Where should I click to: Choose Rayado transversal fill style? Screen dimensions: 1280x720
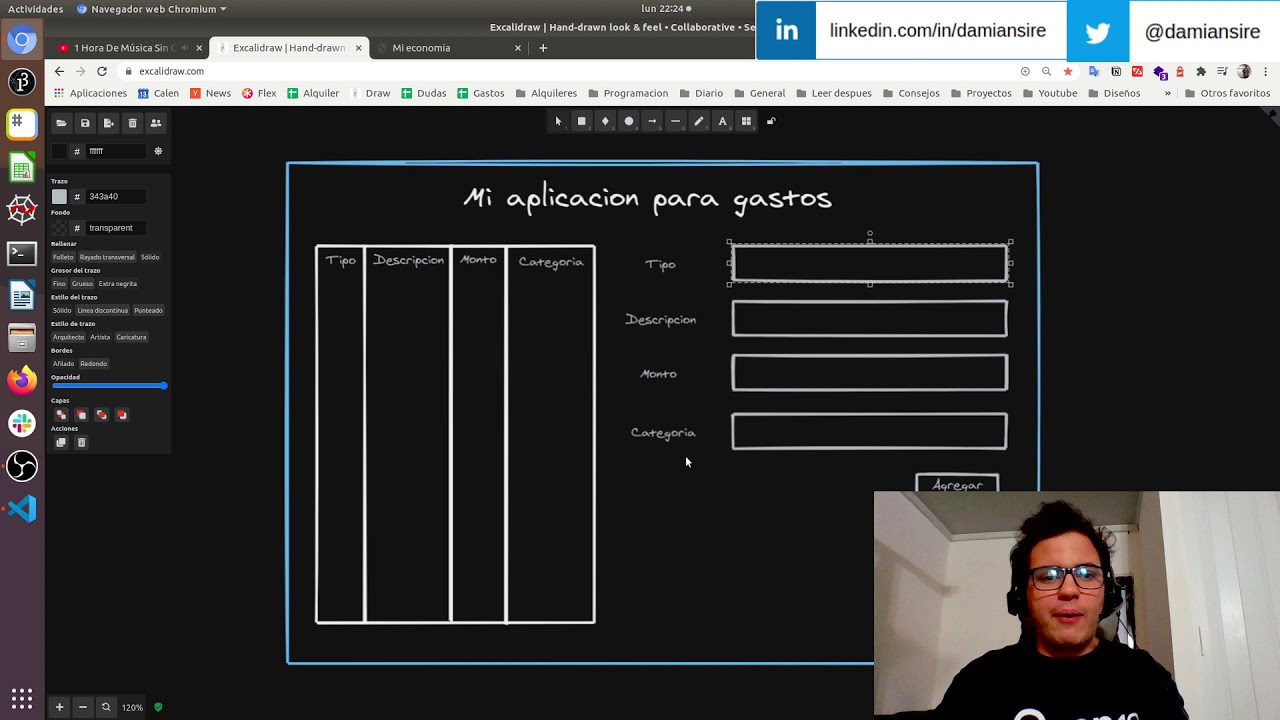point(107,257)
